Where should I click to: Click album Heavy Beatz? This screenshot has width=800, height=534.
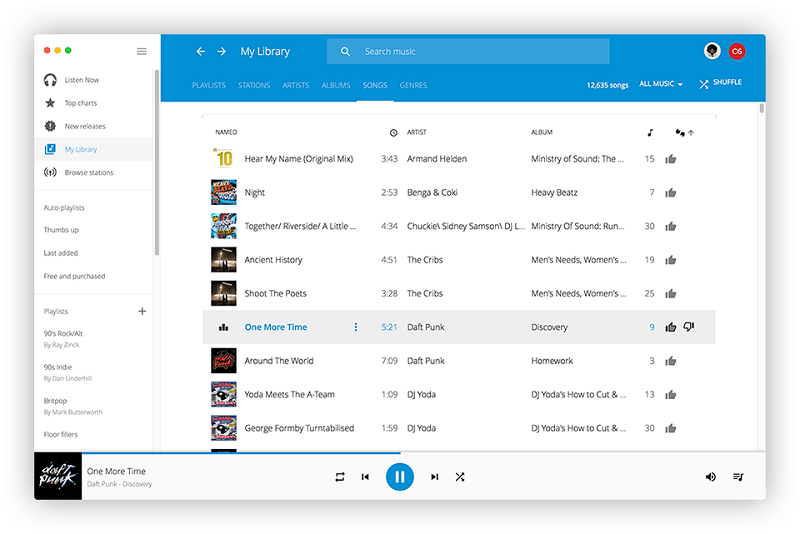pos(554,192)
